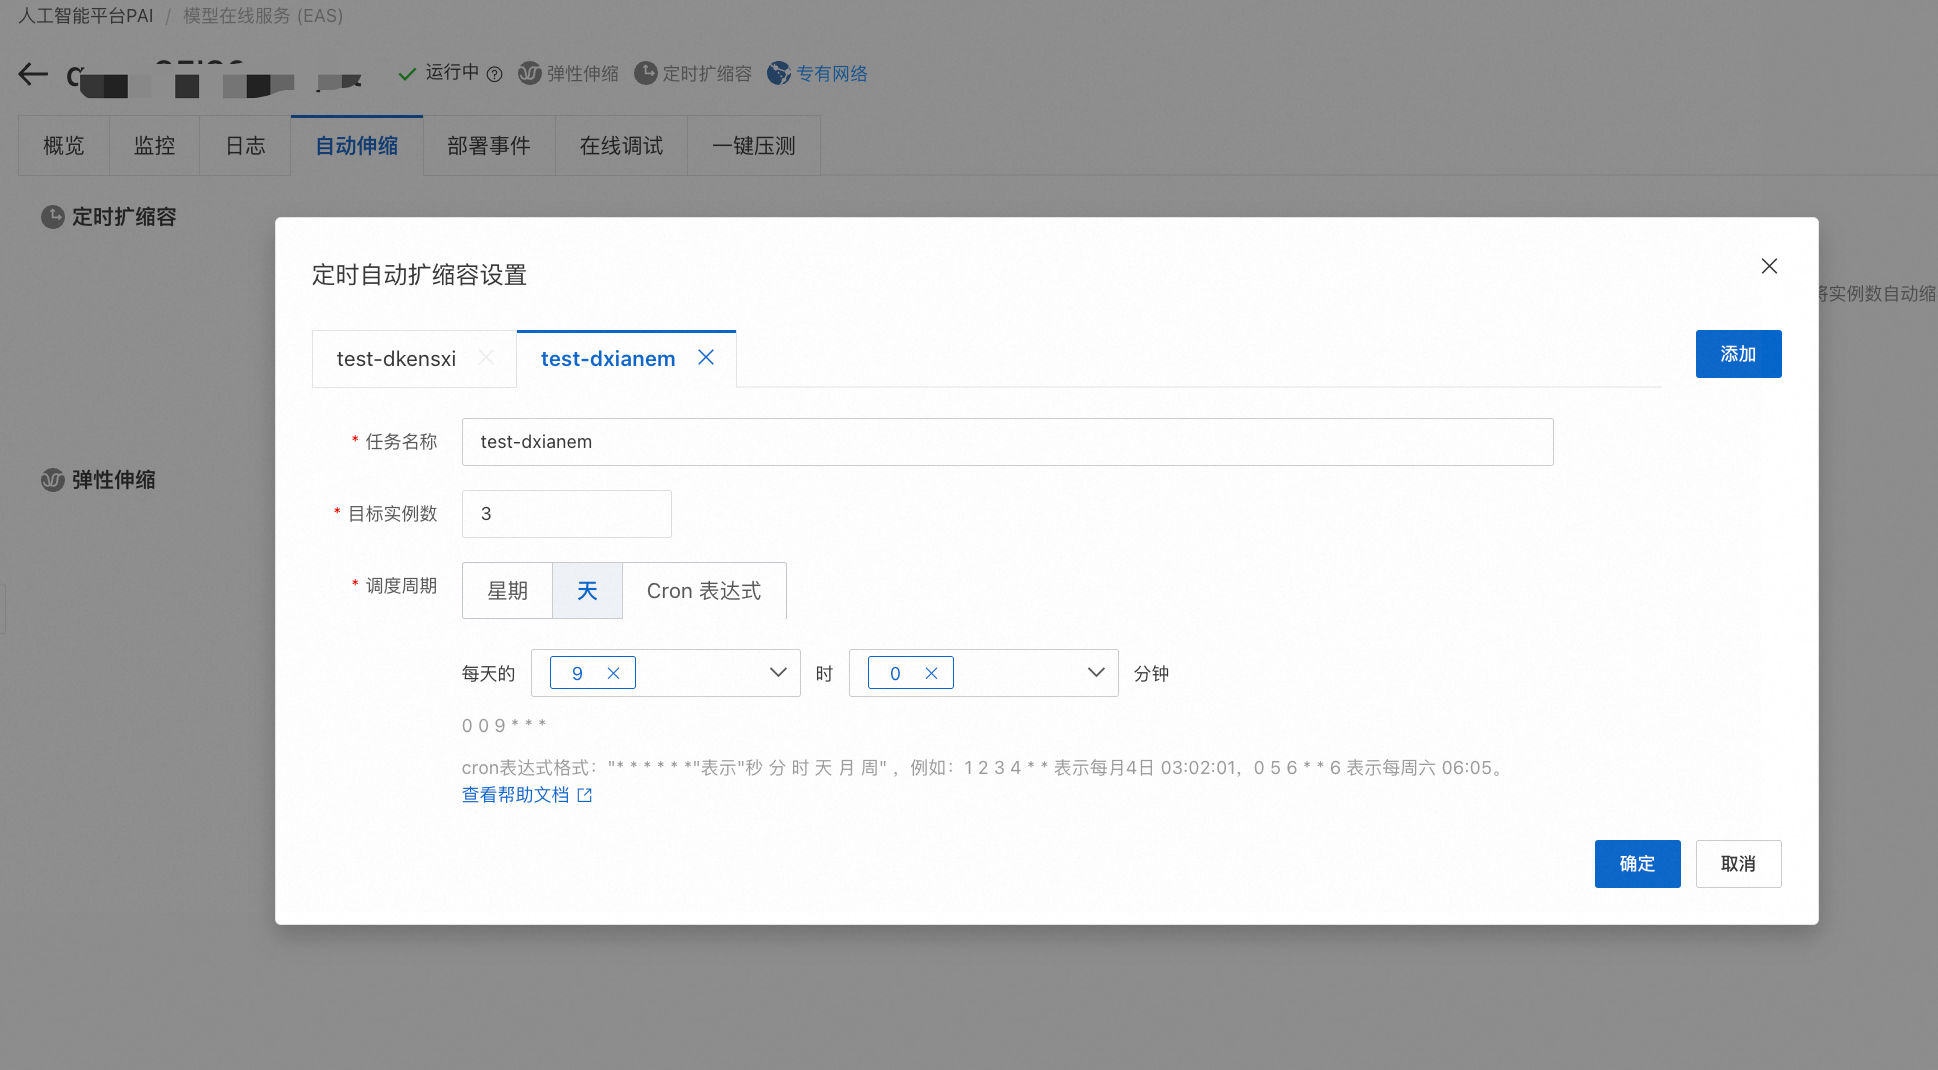Screen dimensions: 1938x1070
Task: Close the dialog with X icon
Action: [x=1769, y=266]
